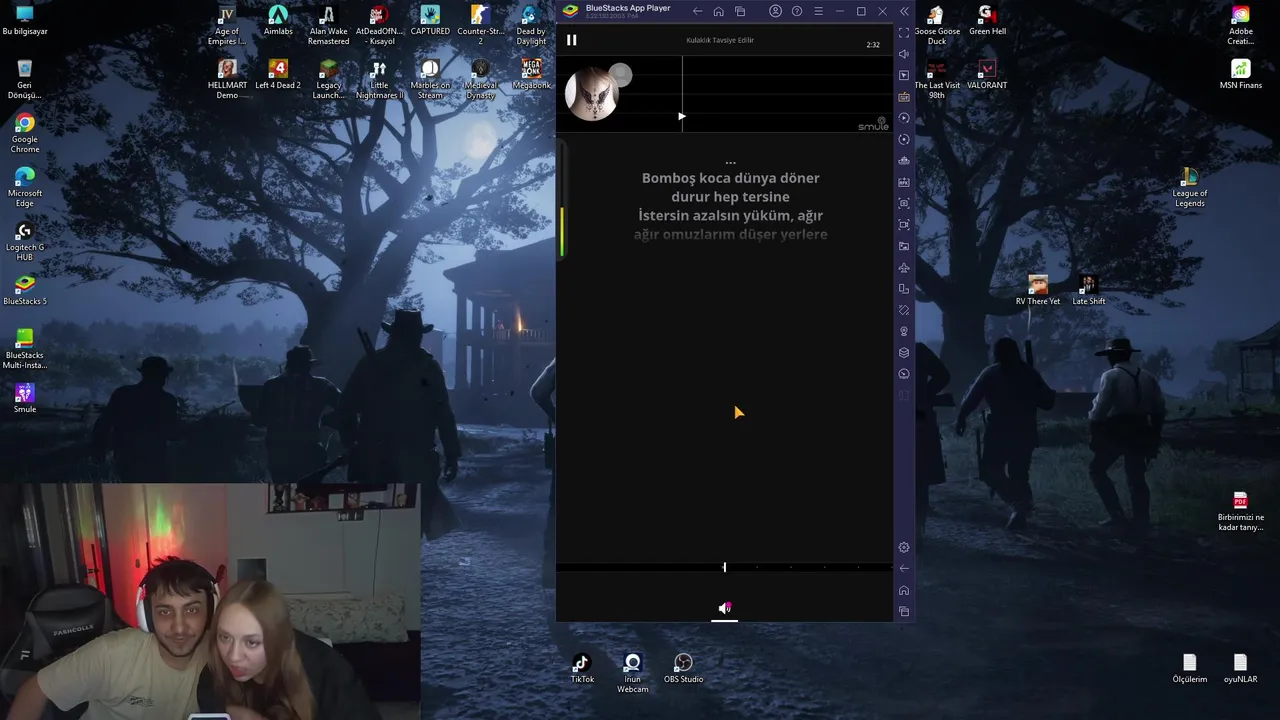The height and width of the screenshot is (720, 1280).
Task: Open BlueStacks settings gear in sidebar
Action: click(x=904, y=547)
